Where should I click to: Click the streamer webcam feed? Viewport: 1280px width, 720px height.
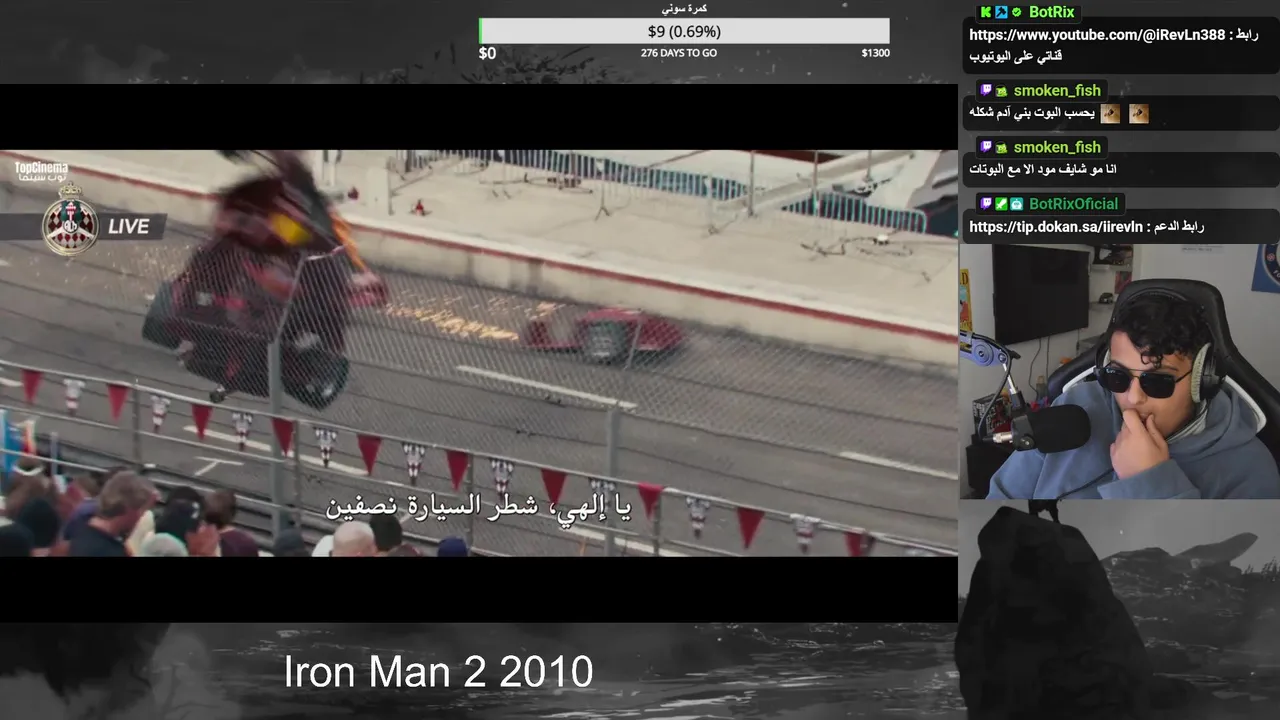click(x=1120, y=372)
